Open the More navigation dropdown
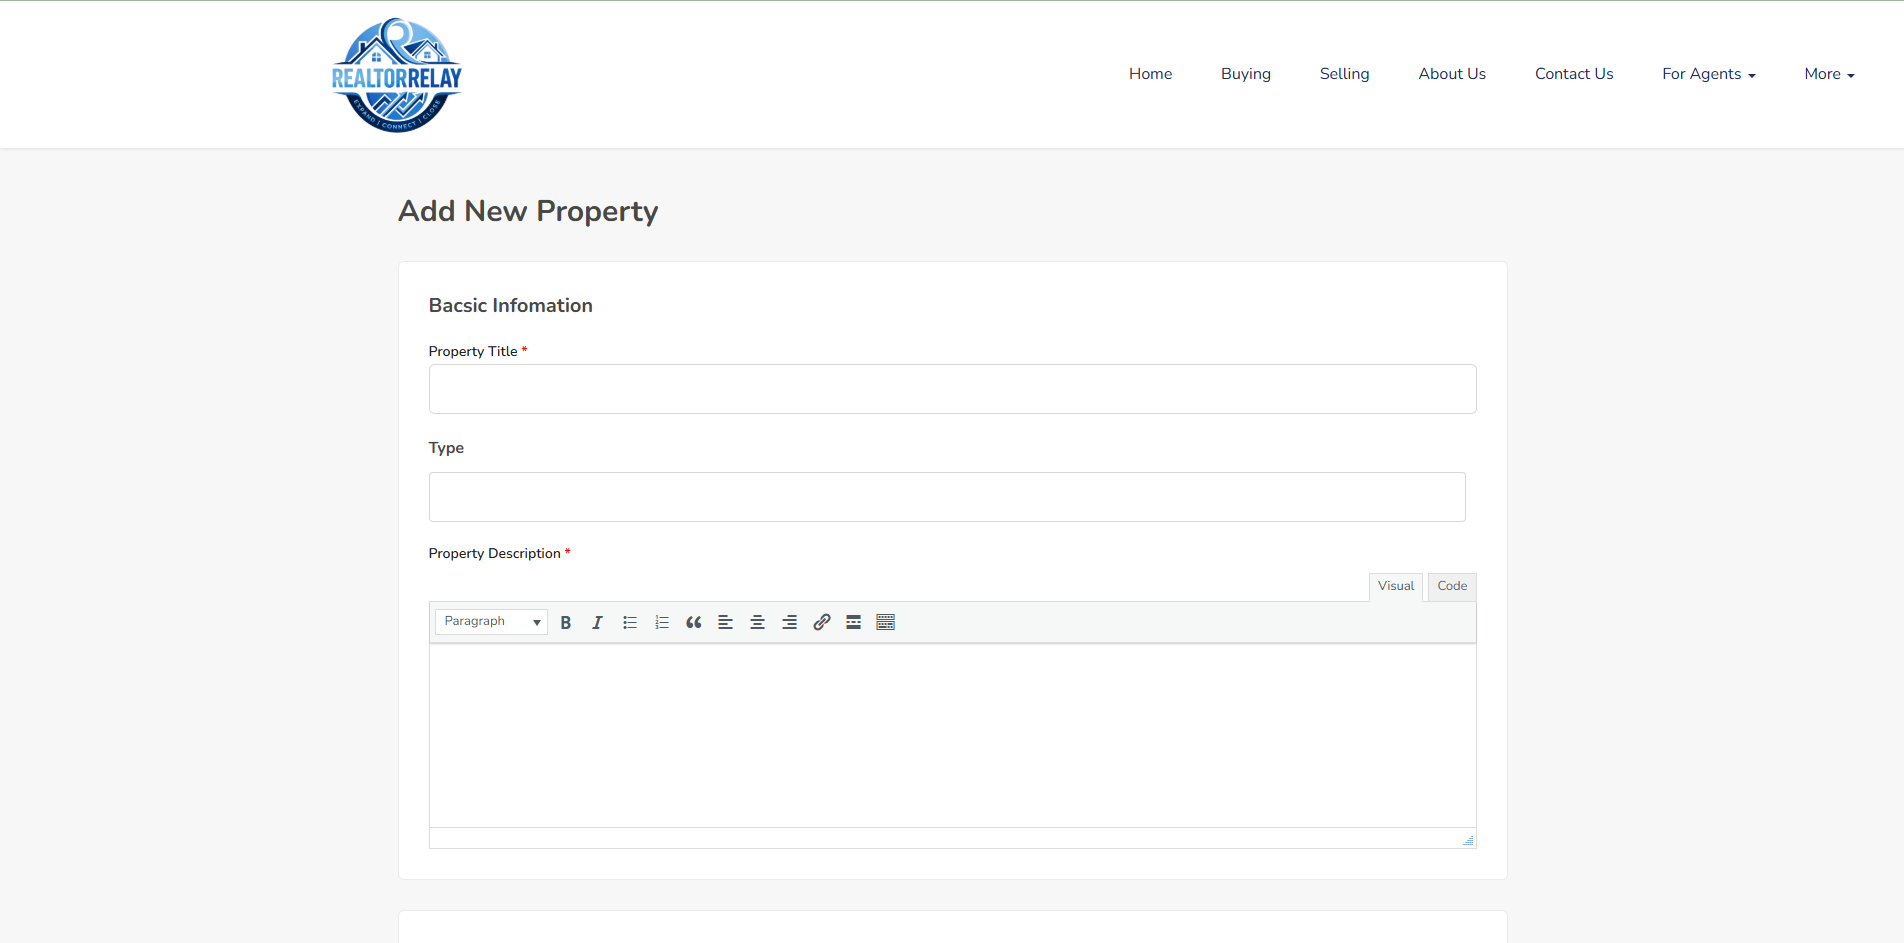Viewport: 1904px width, 943px height. click(1828, 74)
